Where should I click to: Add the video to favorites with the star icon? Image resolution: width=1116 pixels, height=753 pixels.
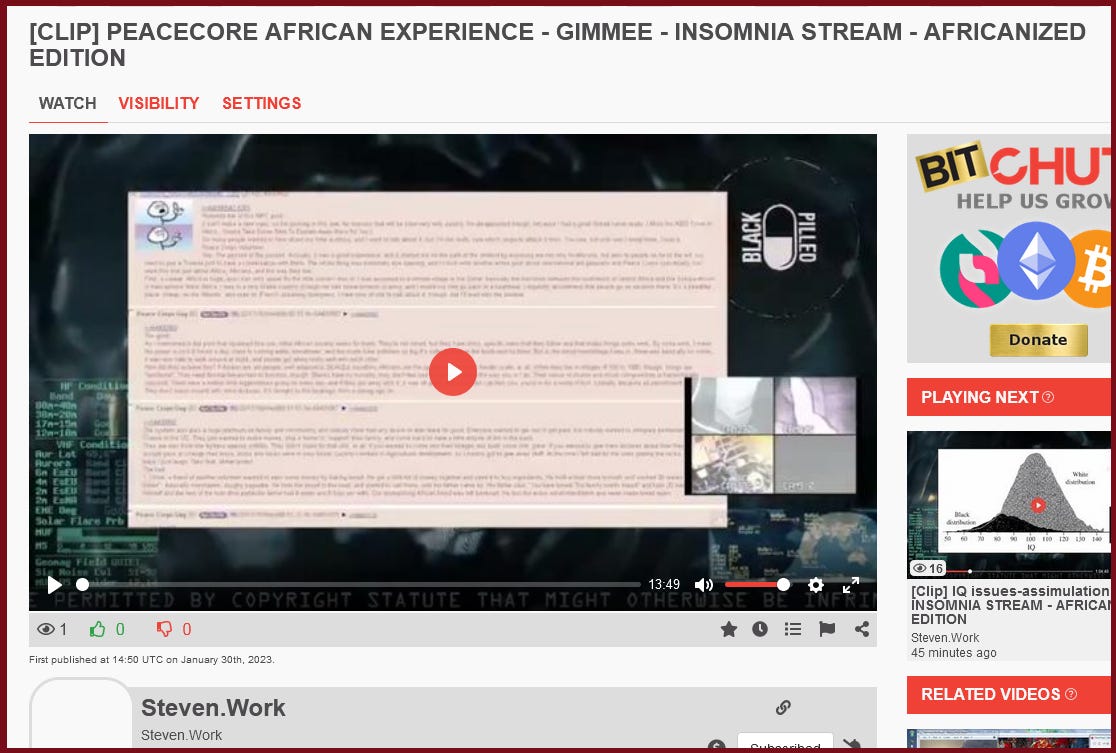click(x=728, y=629)
